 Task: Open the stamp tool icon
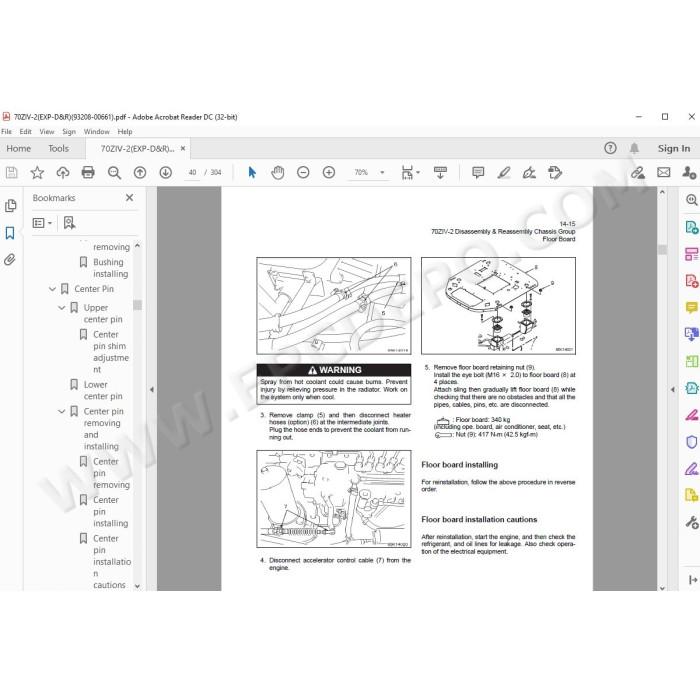pos(555,172)
